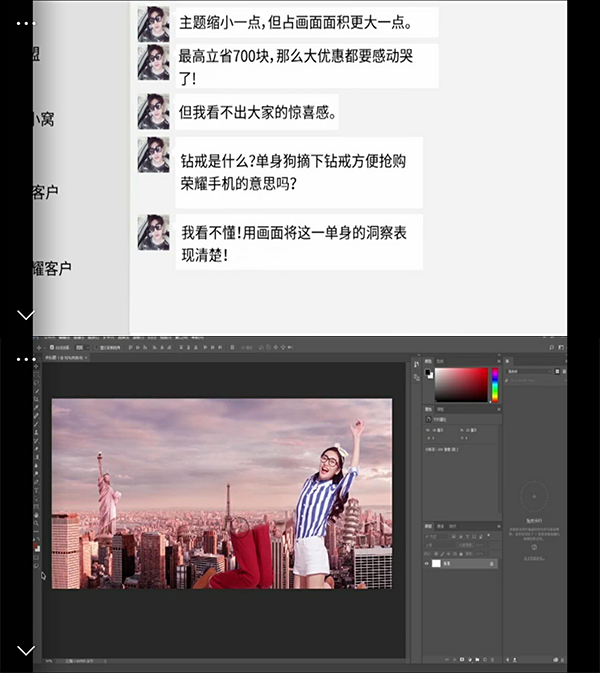Click the toolbox foreground color swatch
The height and width of the screenshot is (673, 600).
point(35,545)
